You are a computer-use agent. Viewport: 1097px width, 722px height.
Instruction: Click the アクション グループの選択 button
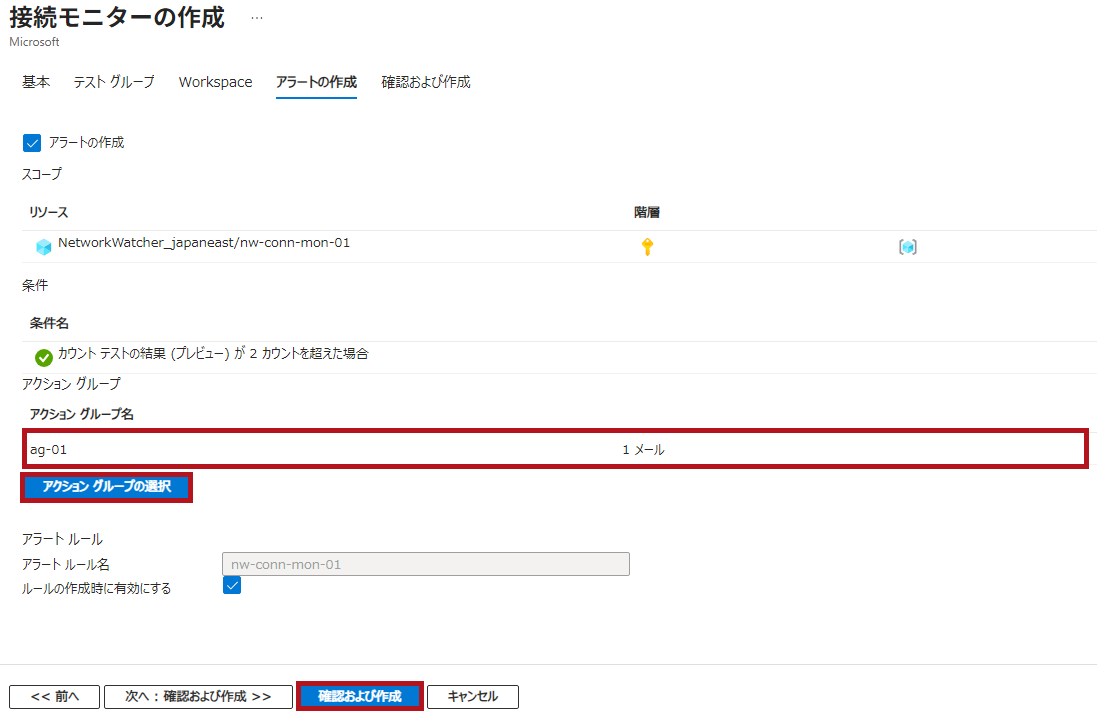pos(106,486)
